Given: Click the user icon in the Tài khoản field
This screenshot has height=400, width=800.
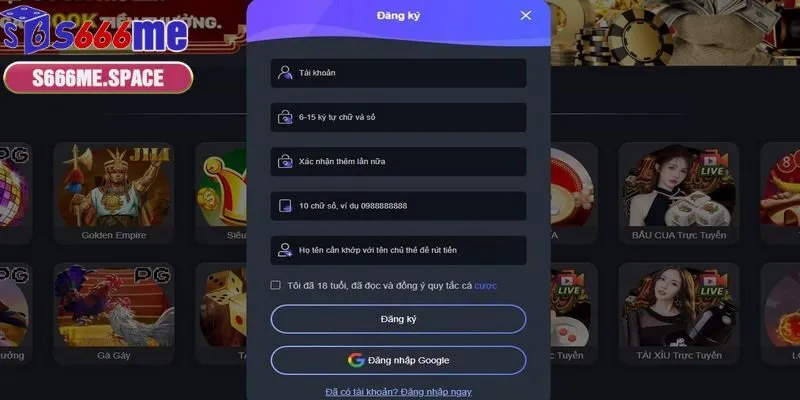Looking at the screenshot, I should pyautogui.click(x=285, y=72).
